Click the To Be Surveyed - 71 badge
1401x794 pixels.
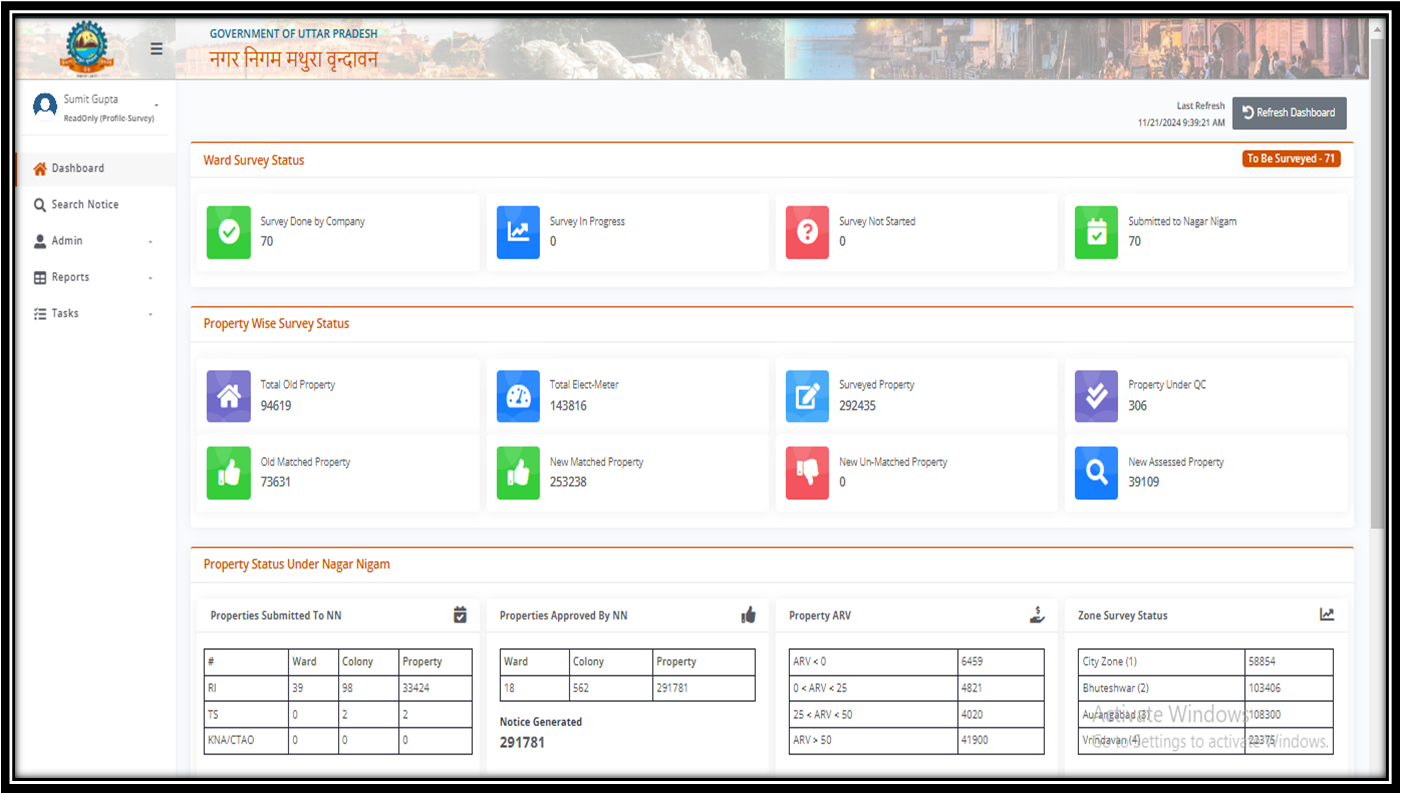click(x=1291, y=159)
